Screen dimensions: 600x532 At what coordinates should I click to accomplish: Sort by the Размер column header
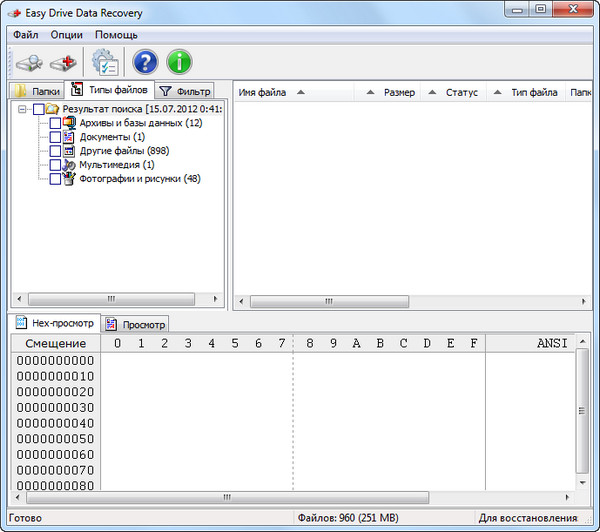click(x=398, y=92)
